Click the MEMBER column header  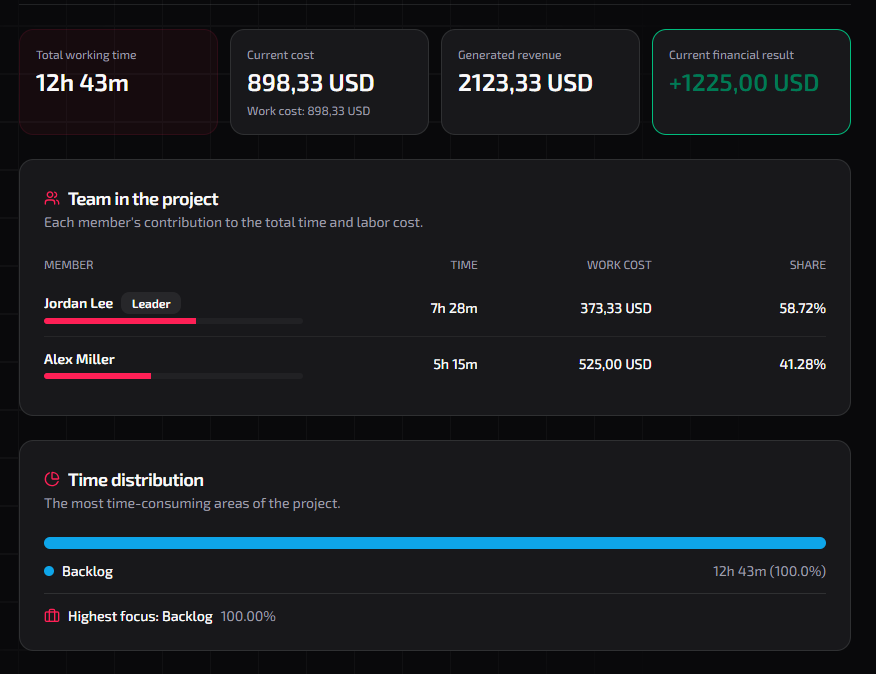[69, 265]
